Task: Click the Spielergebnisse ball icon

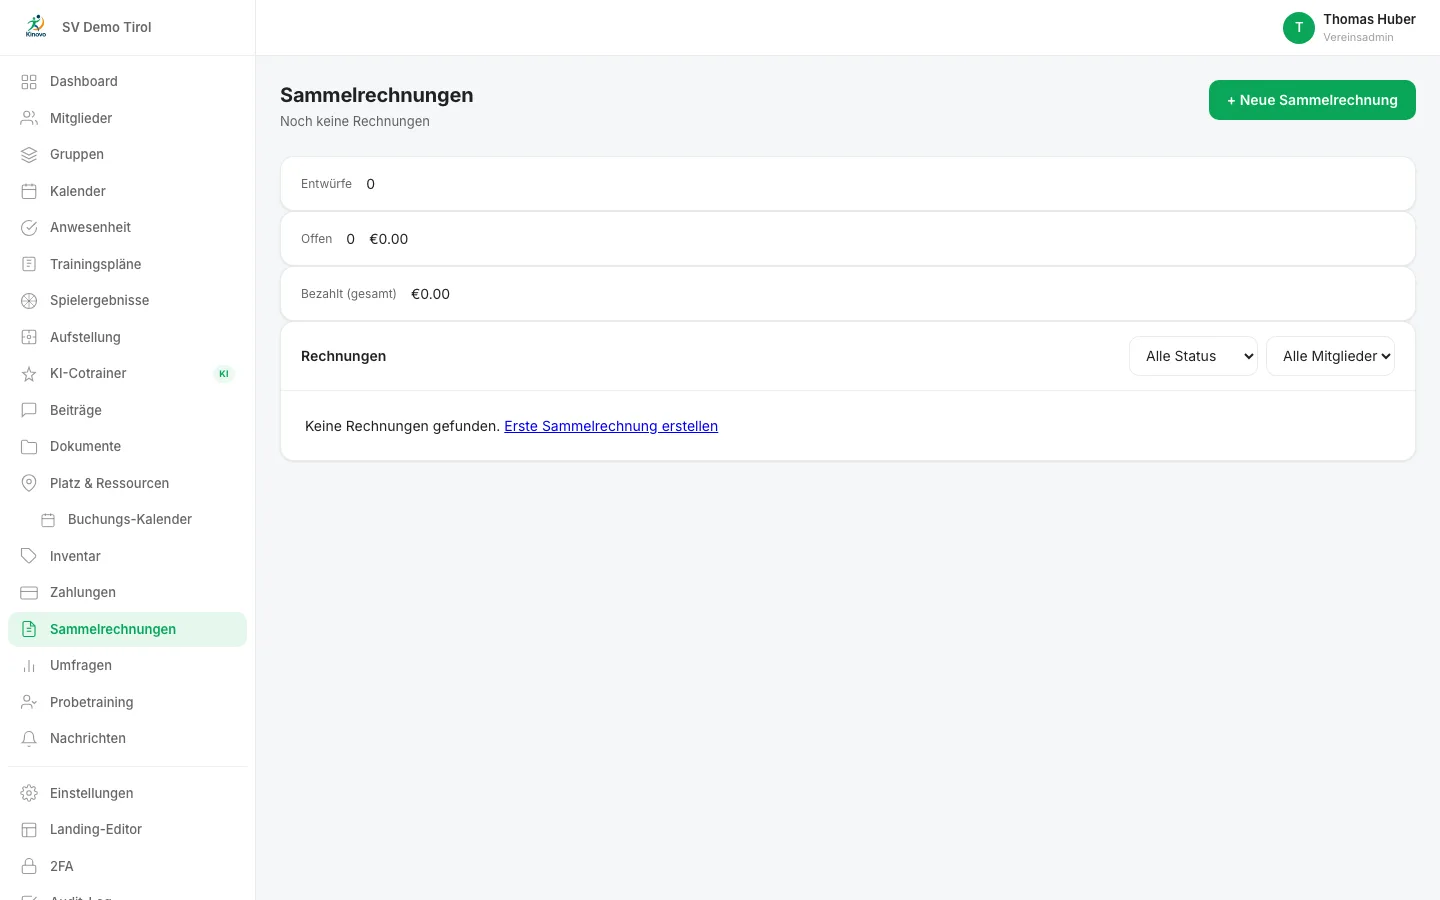Action: (29, 301)
